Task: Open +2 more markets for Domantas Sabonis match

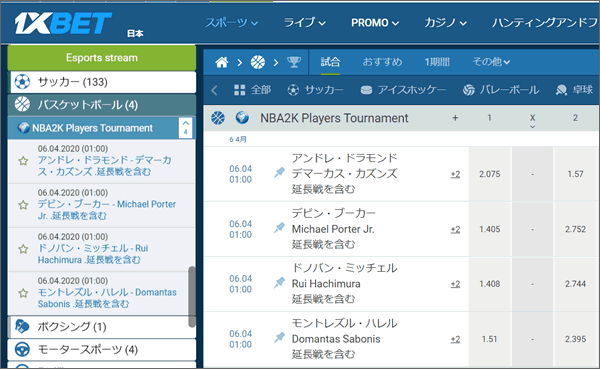Action: click(455, 339)
